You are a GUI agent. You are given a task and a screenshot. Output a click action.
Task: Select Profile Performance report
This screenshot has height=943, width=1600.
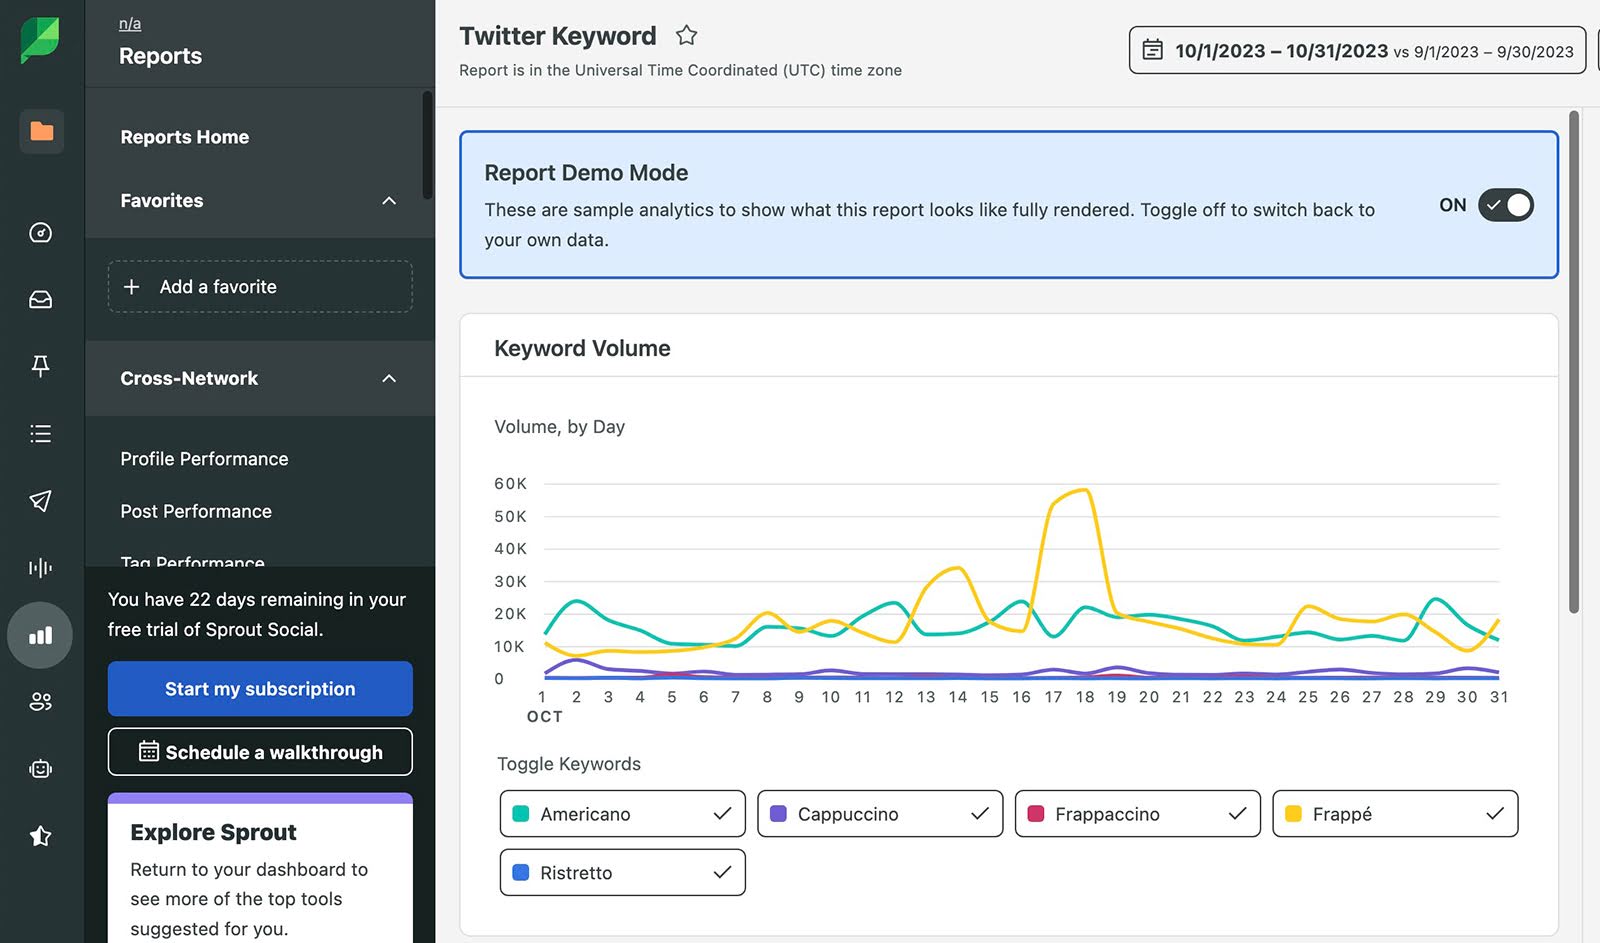tap(203, 458)
